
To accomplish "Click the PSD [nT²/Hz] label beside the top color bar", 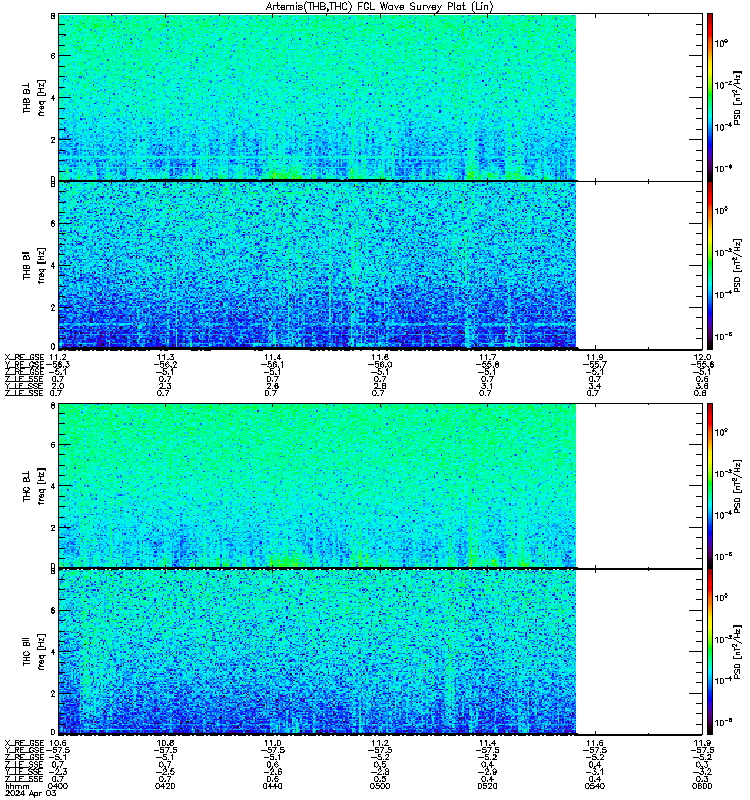I will point(737,98).
